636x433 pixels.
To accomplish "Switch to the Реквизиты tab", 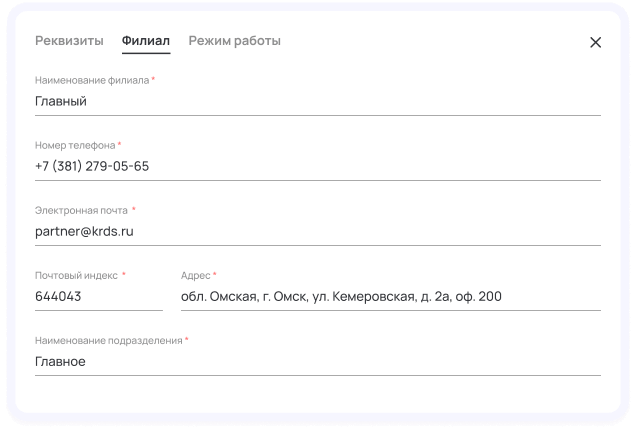I will pyautogui.click(x=69, y=41).
